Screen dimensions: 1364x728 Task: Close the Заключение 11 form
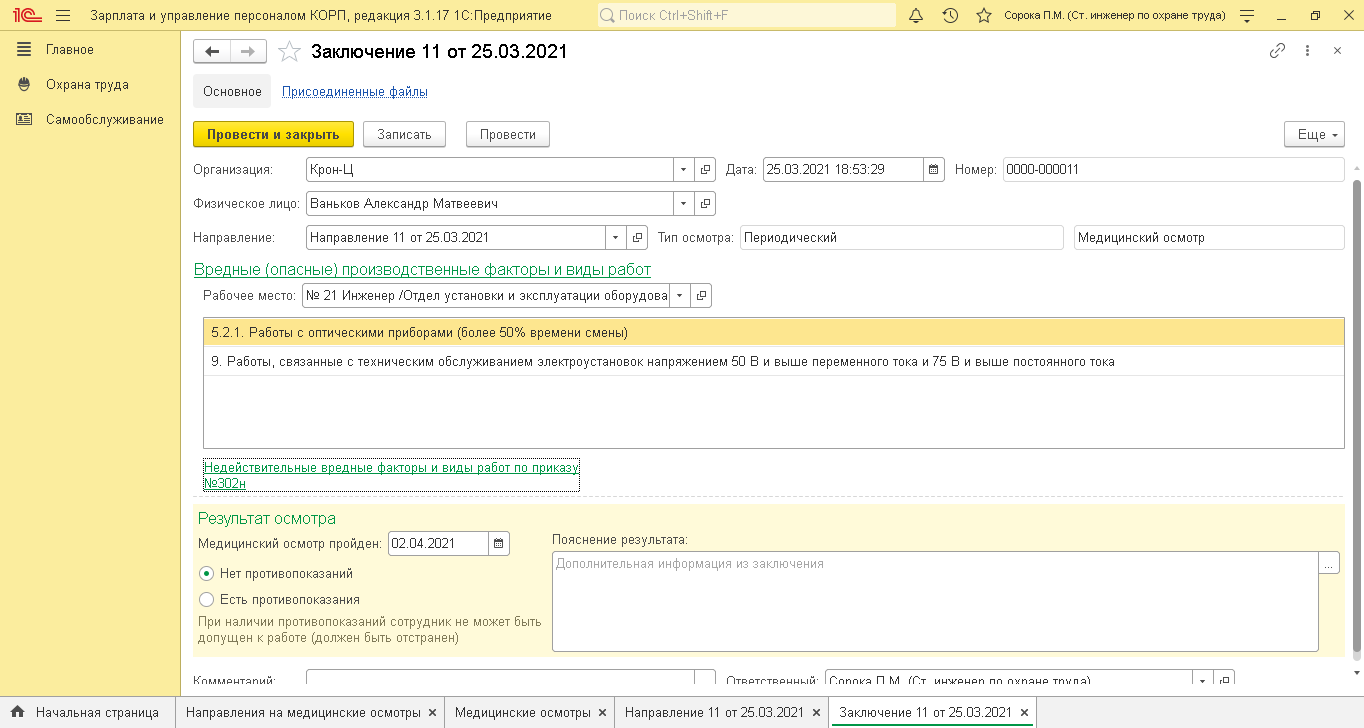(1337, 51)
